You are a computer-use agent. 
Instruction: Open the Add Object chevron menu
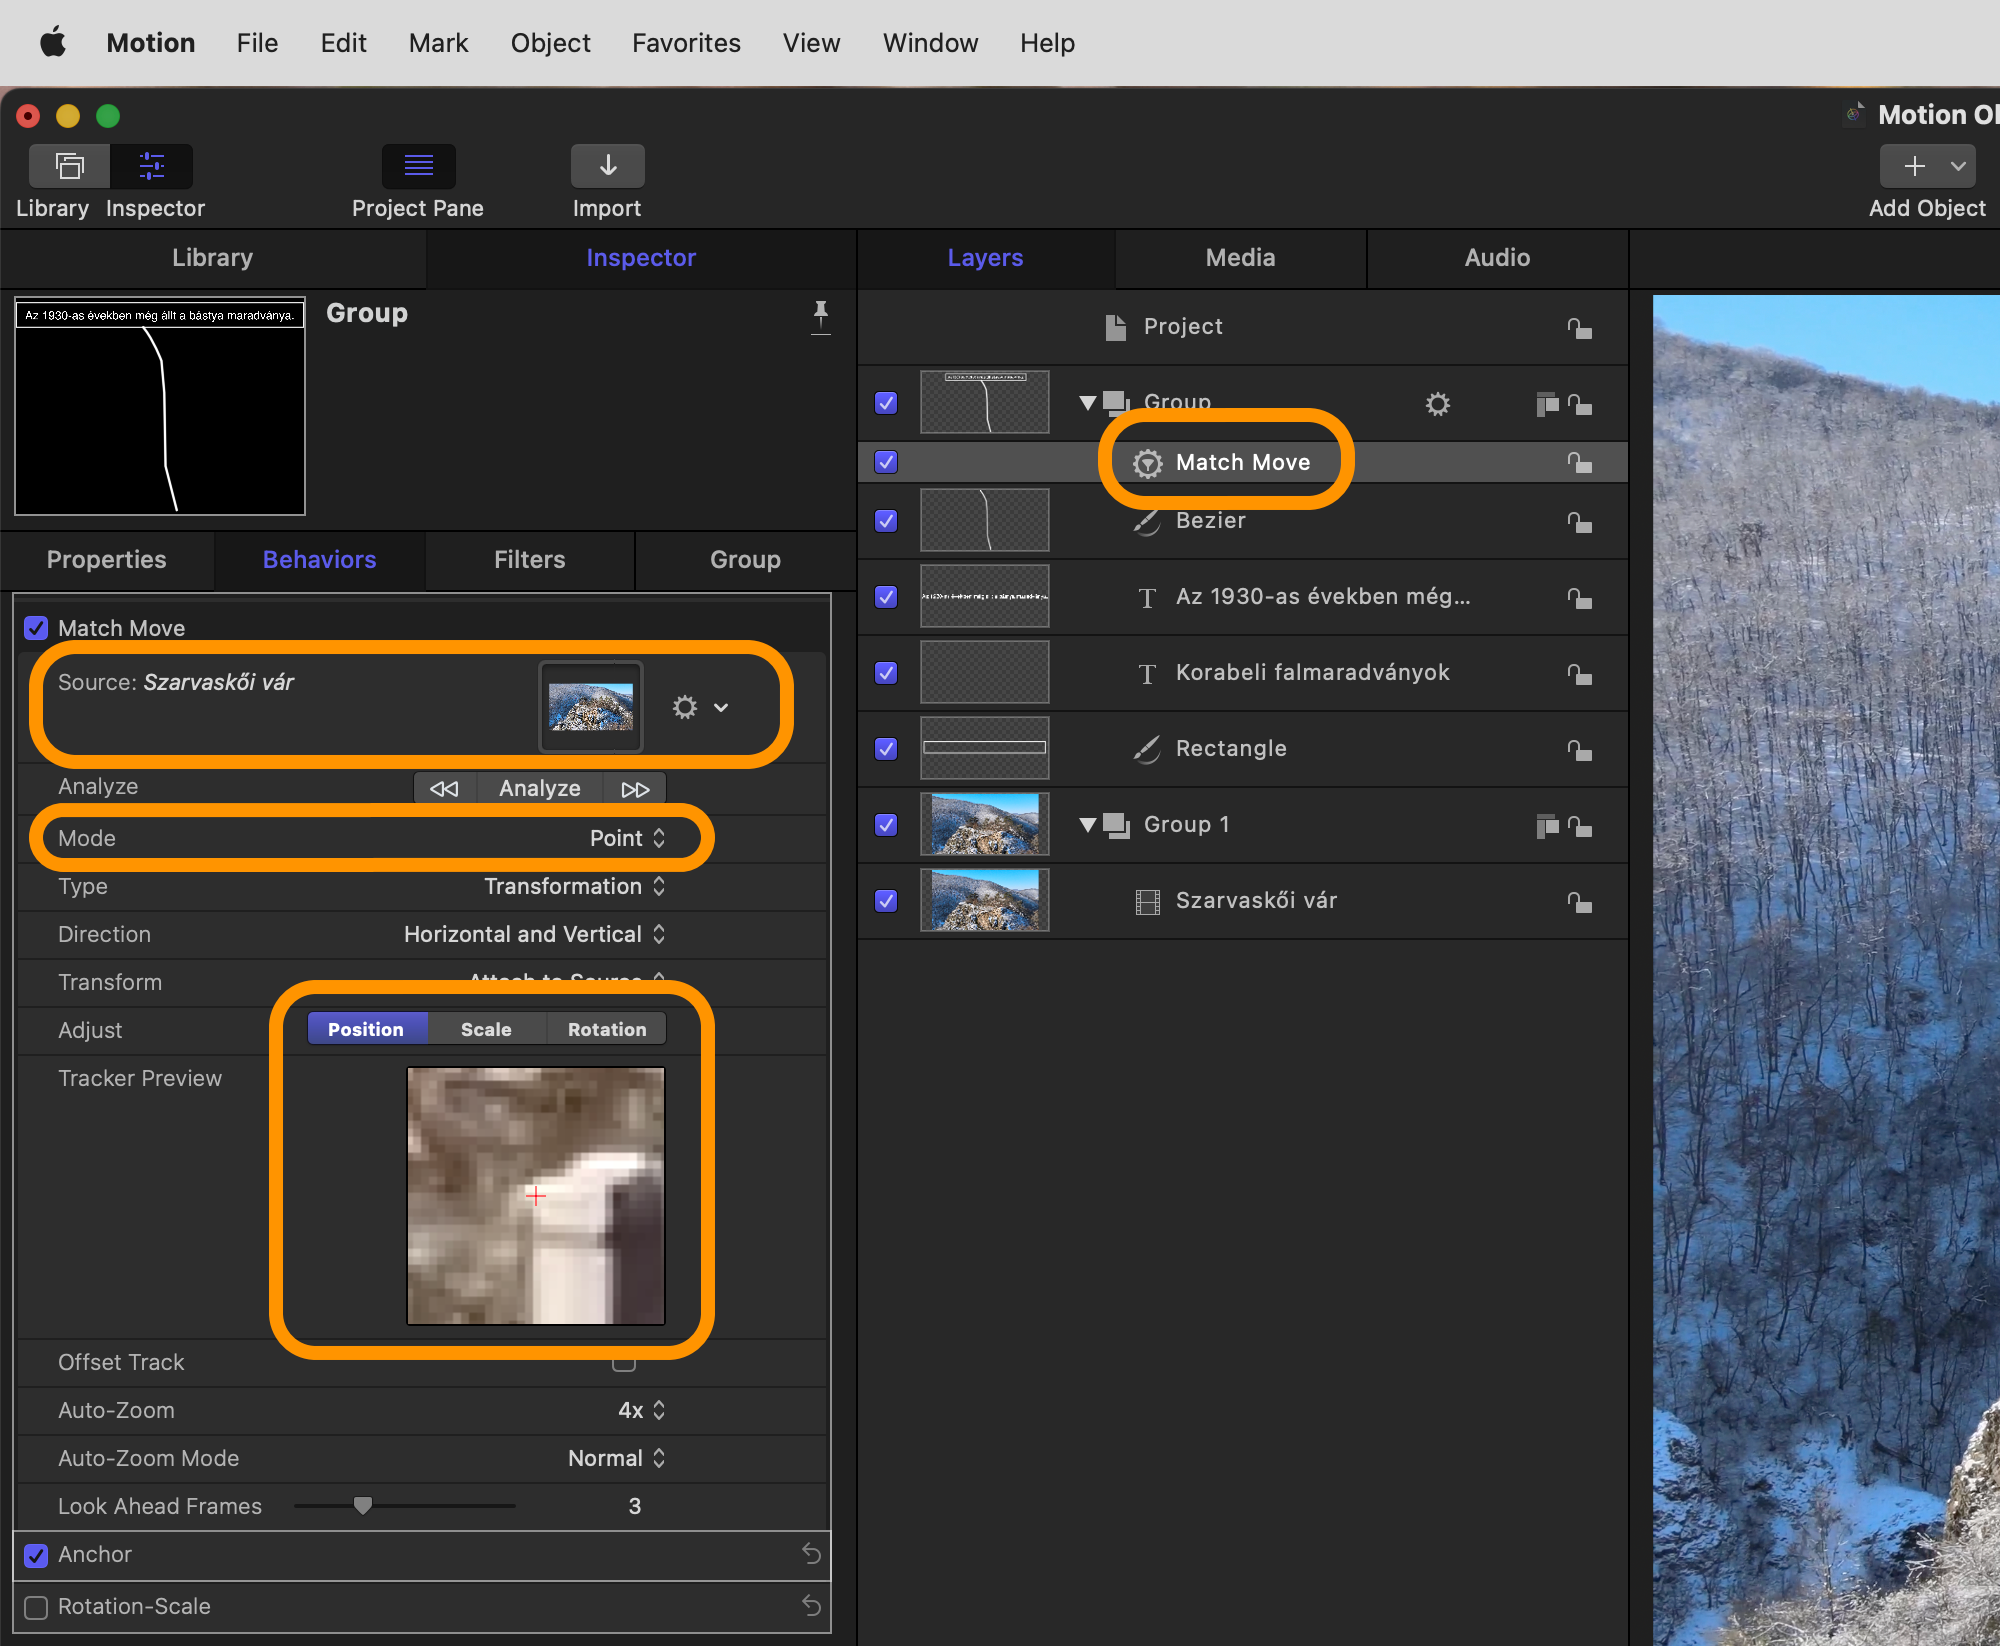click(x=1958, y=166)
